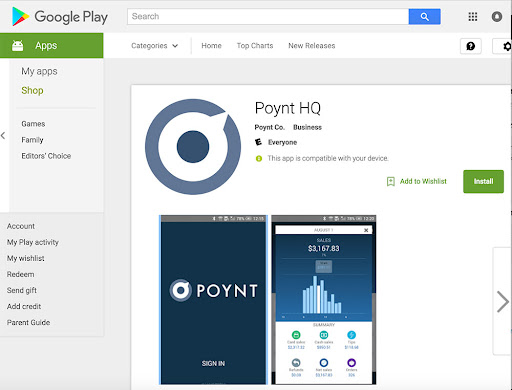Open the account profile avatar
This screenshot has height=390, width=512.
[x=497, y=16]
